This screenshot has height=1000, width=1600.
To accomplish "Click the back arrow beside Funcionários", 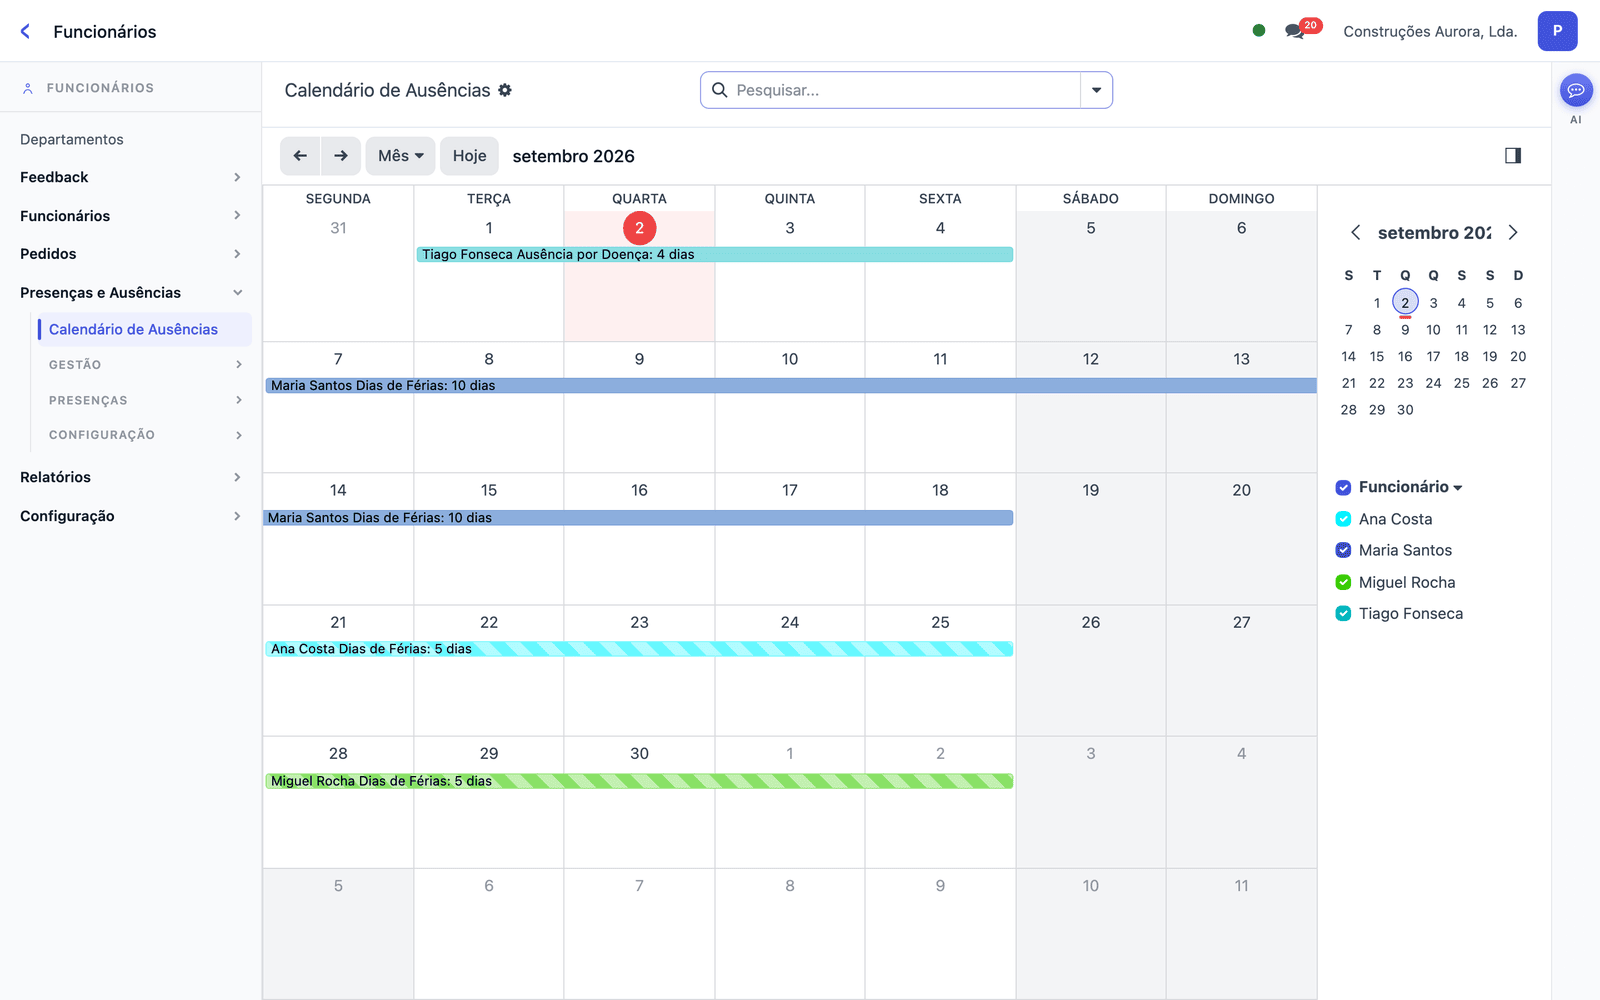I will tap(25, 31).
